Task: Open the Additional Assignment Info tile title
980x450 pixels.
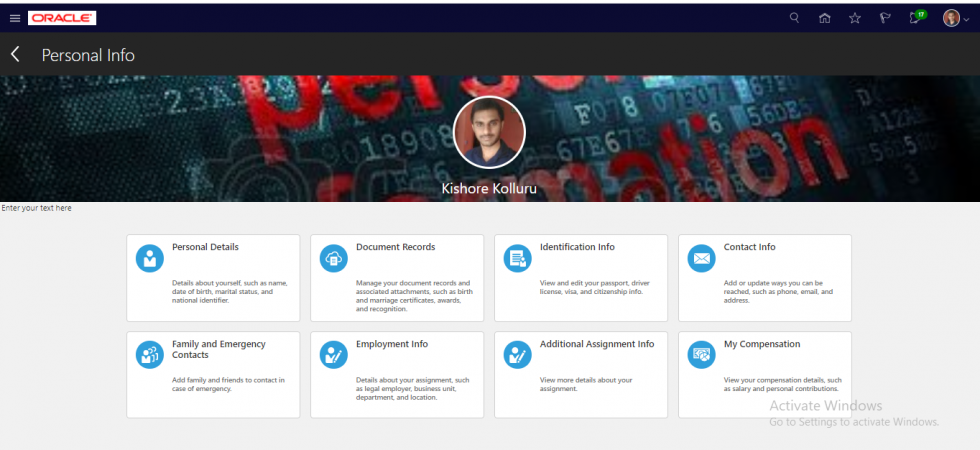Action: (597, 344)
